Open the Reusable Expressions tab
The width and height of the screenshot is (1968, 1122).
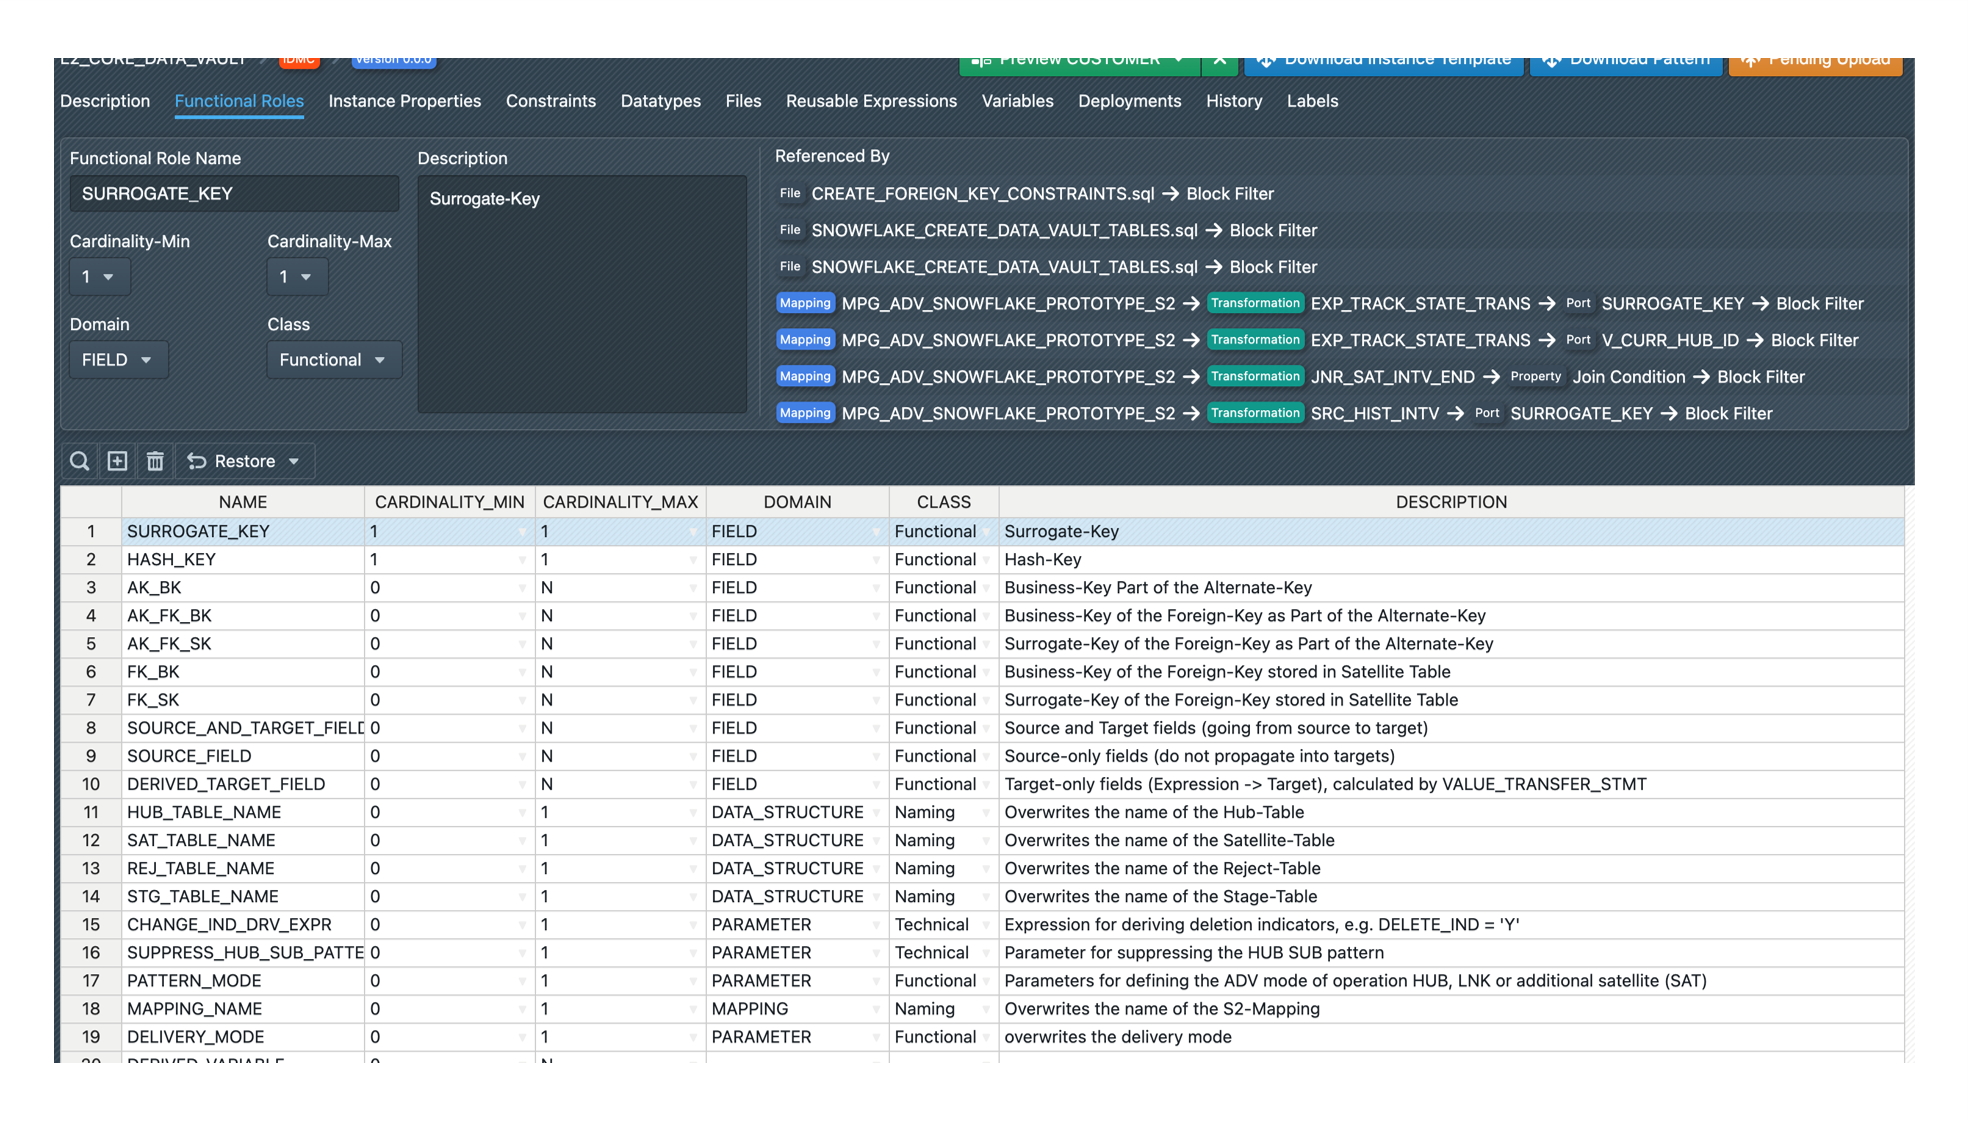click(870, 101)
